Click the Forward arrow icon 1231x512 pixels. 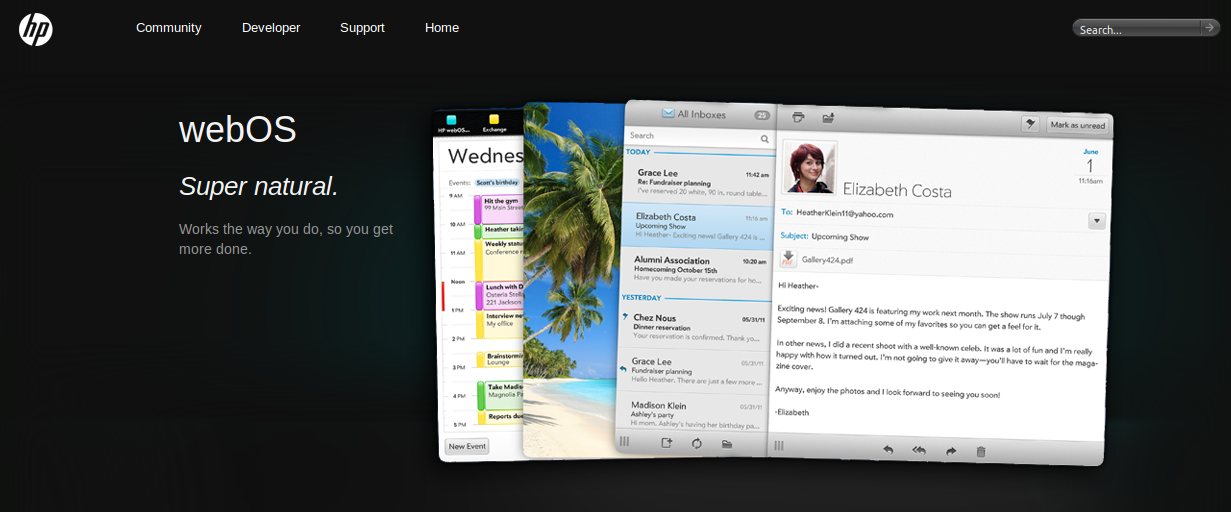(951, 452)
